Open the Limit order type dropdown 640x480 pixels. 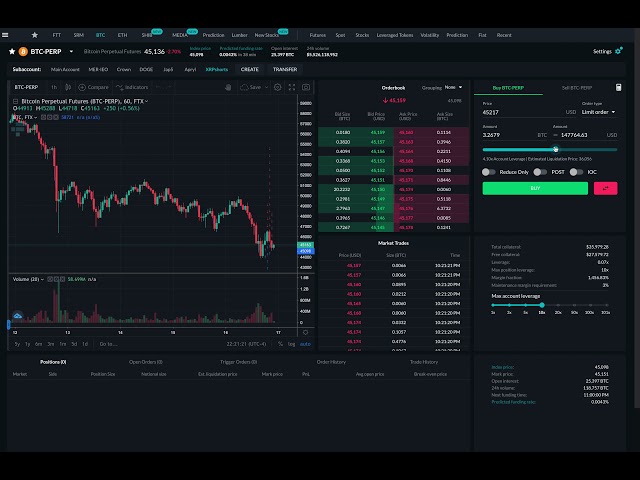click(x=598, y=112)
